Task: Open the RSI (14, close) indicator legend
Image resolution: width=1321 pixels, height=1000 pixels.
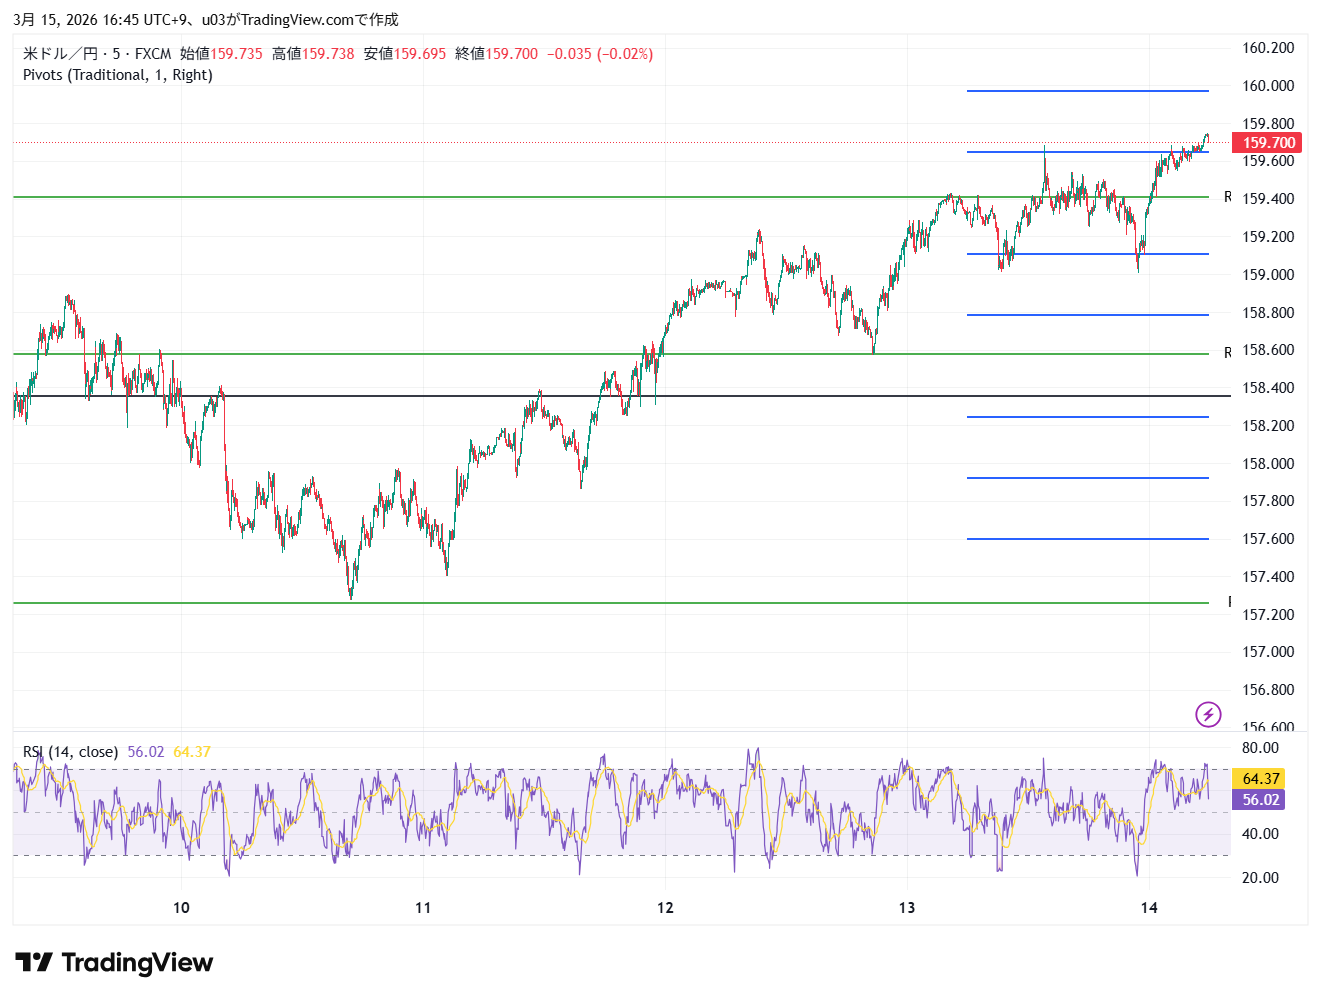Action: 70,752
